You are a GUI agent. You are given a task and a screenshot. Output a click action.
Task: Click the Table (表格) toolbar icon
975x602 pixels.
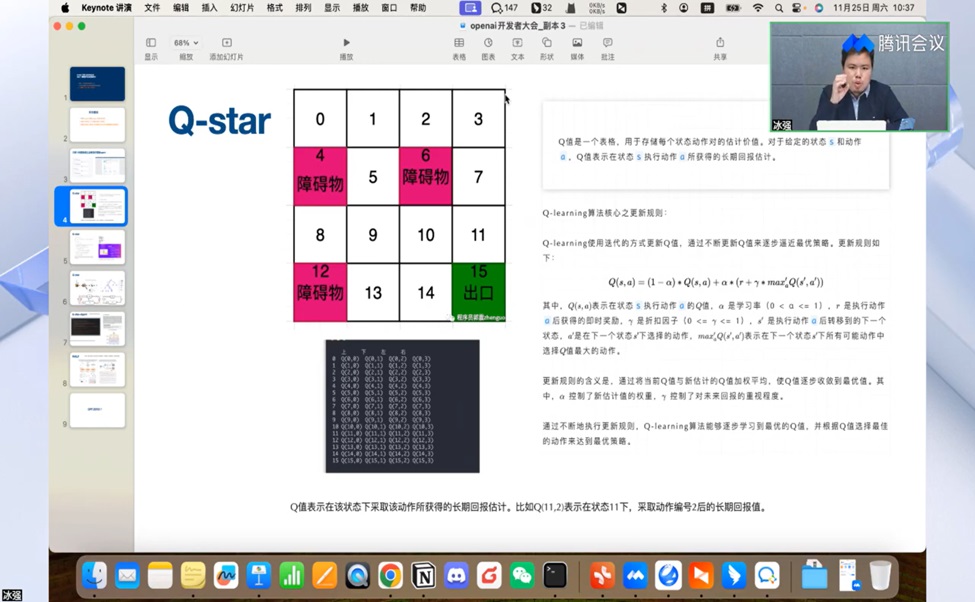click(459, 43)
